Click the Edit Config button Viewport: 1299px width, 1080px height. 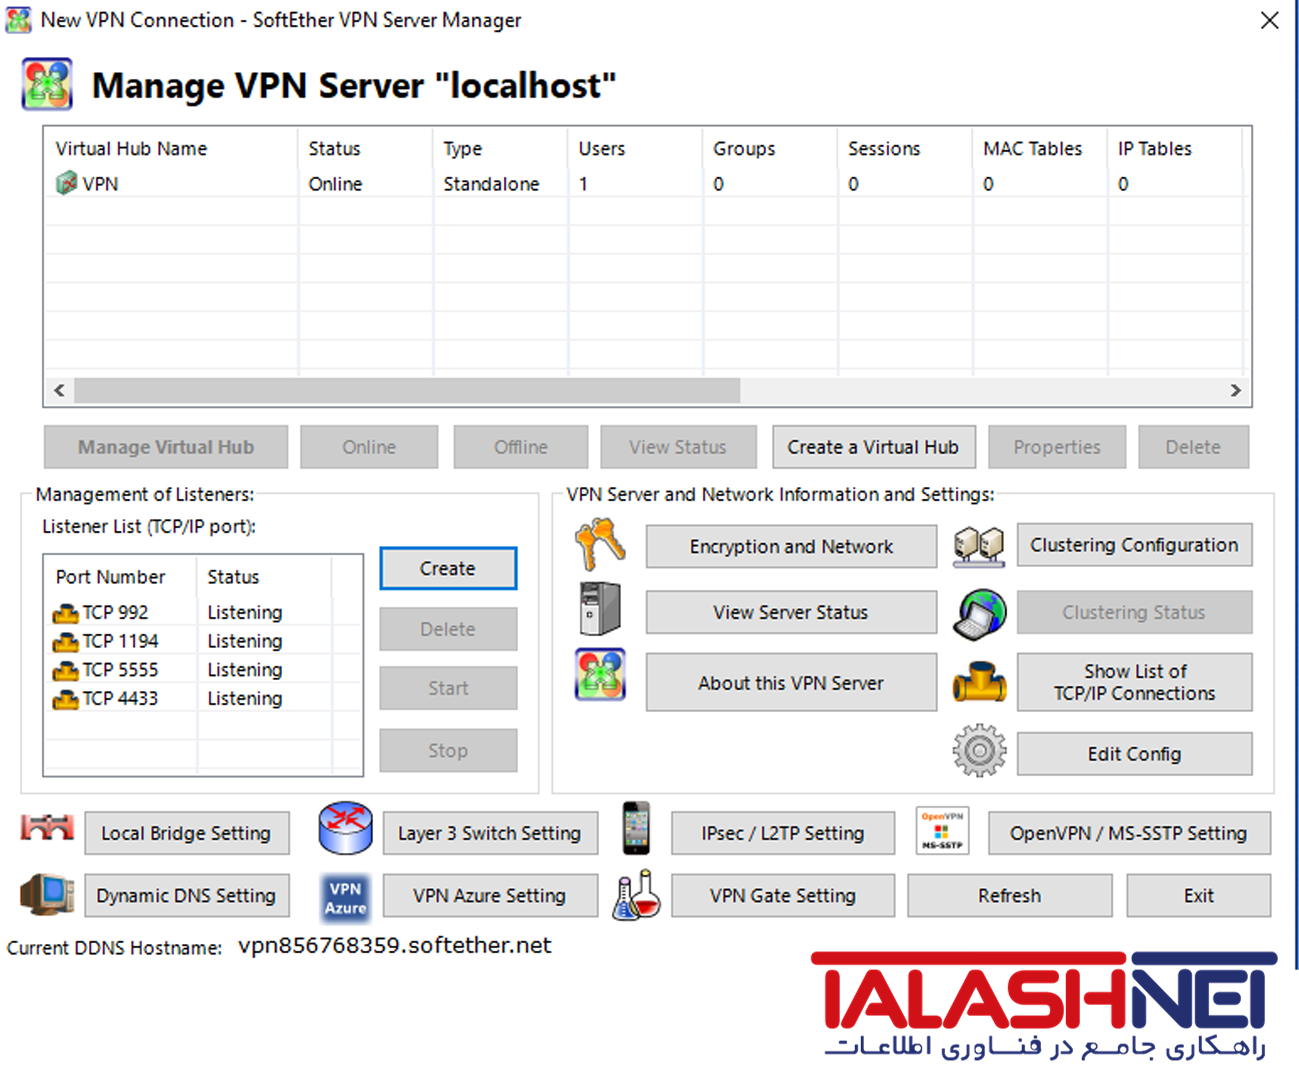point(1134,754)
